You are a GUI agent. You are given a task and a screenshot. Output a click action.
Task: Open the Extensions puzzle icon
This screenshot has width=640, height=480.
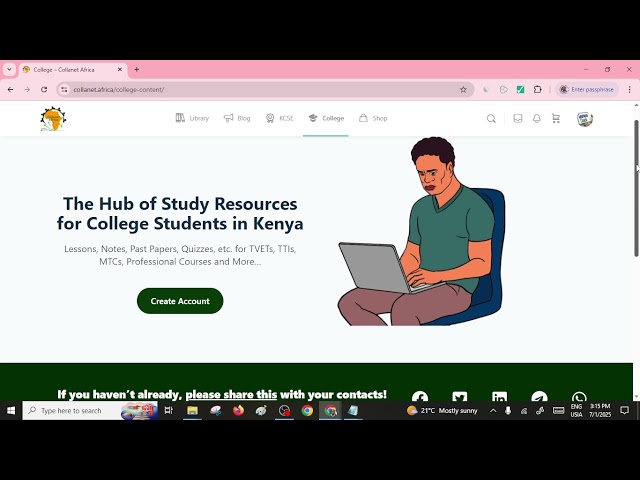538,89
